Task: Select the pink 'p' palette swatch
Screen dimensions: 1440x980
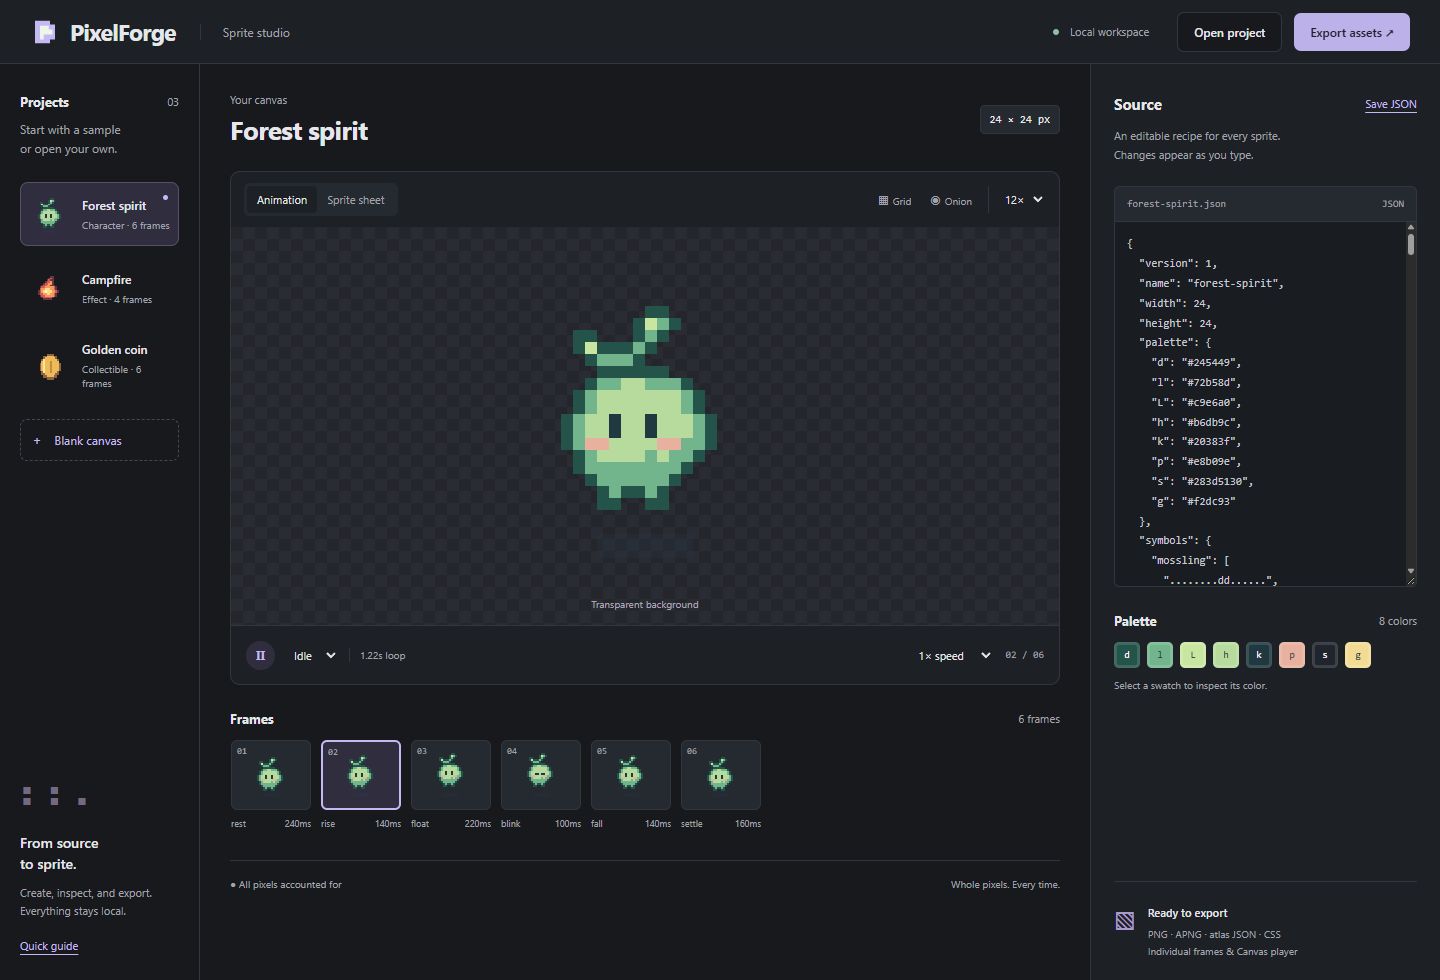Action: (x=1292, y=655)
